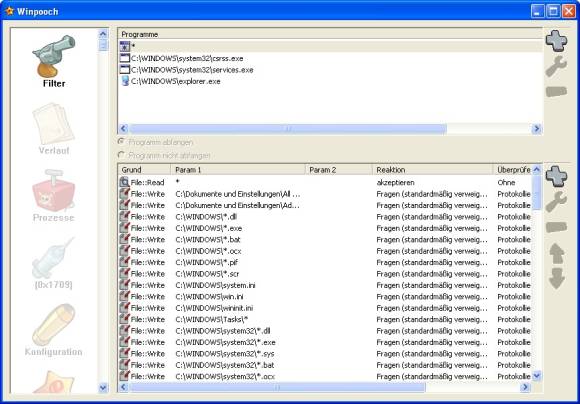Click right arrow of Programme horizontal scrollbar
580x404 pixels.
pyautogui.click(x=536, y=129)
